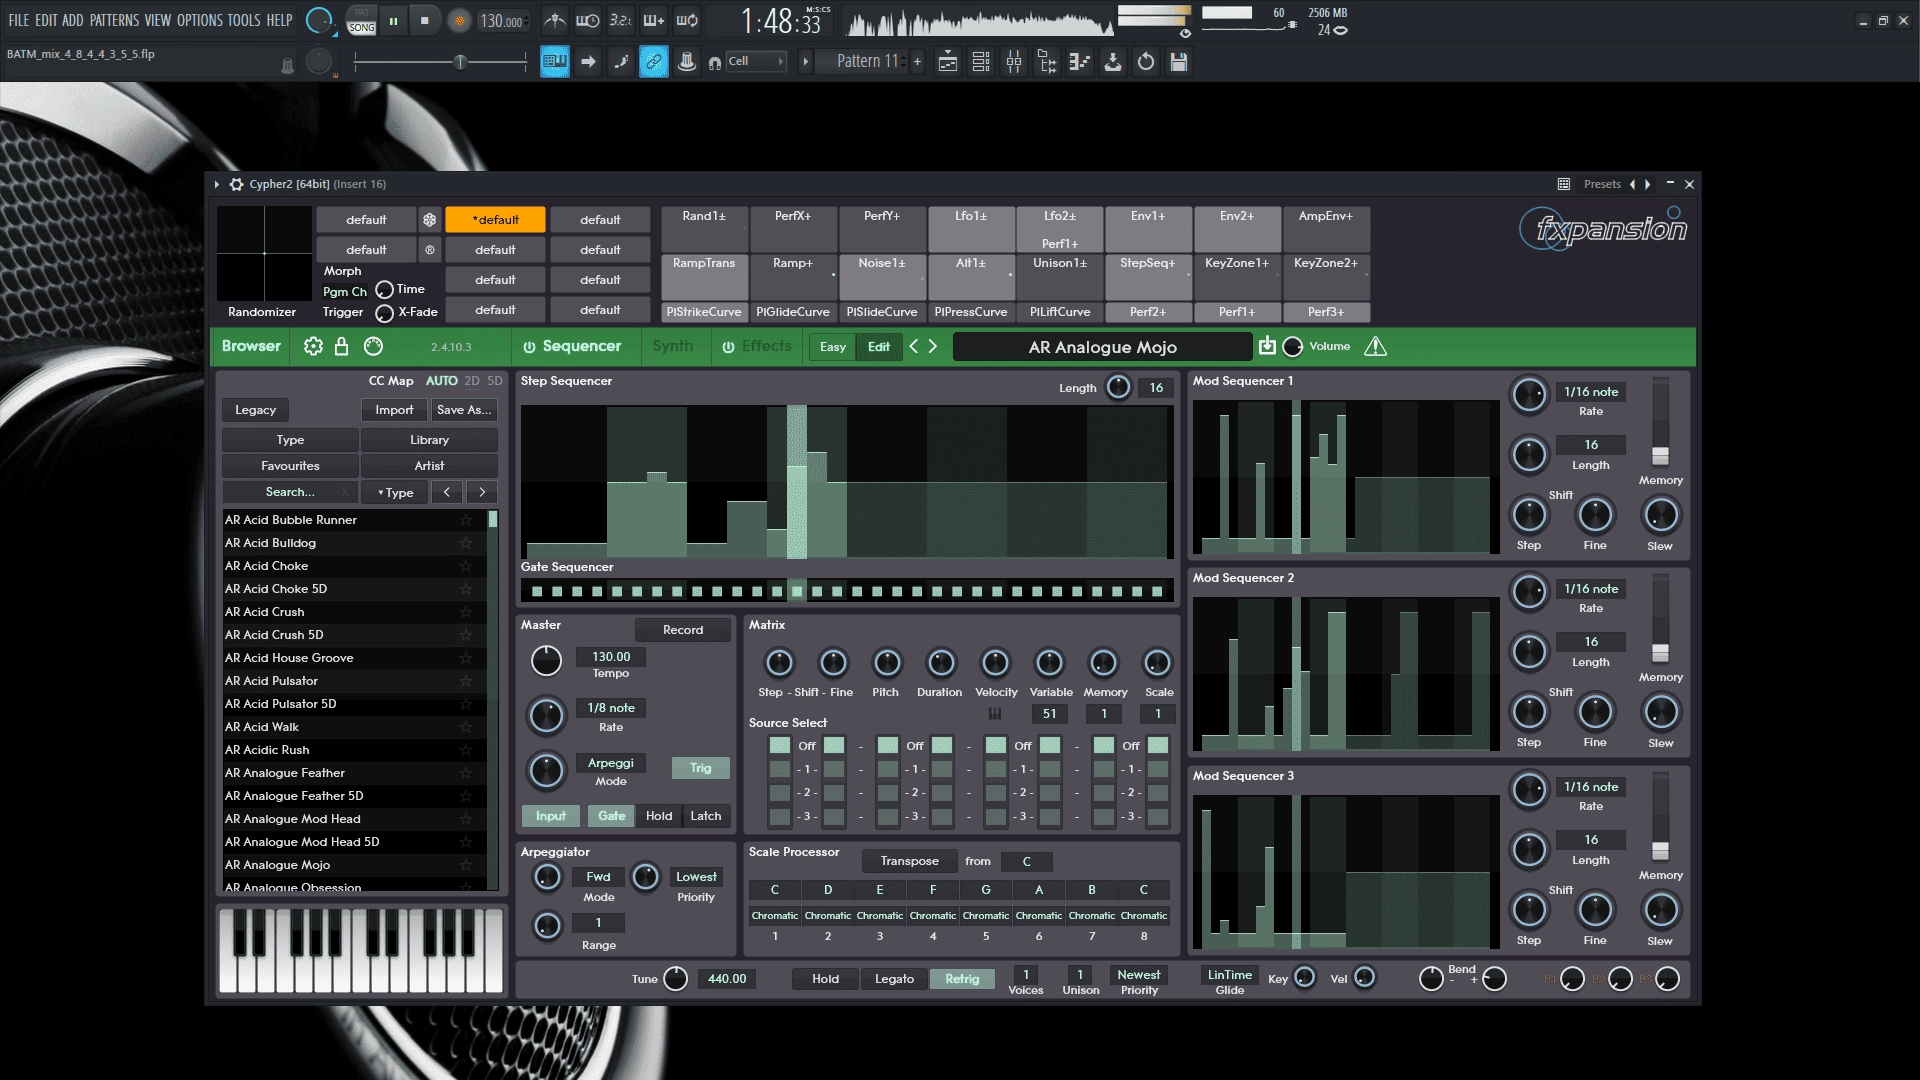Open the snap Cell dropdown
The width and height of the screenshot is (1920, 1080).
(x=755, y=61)
